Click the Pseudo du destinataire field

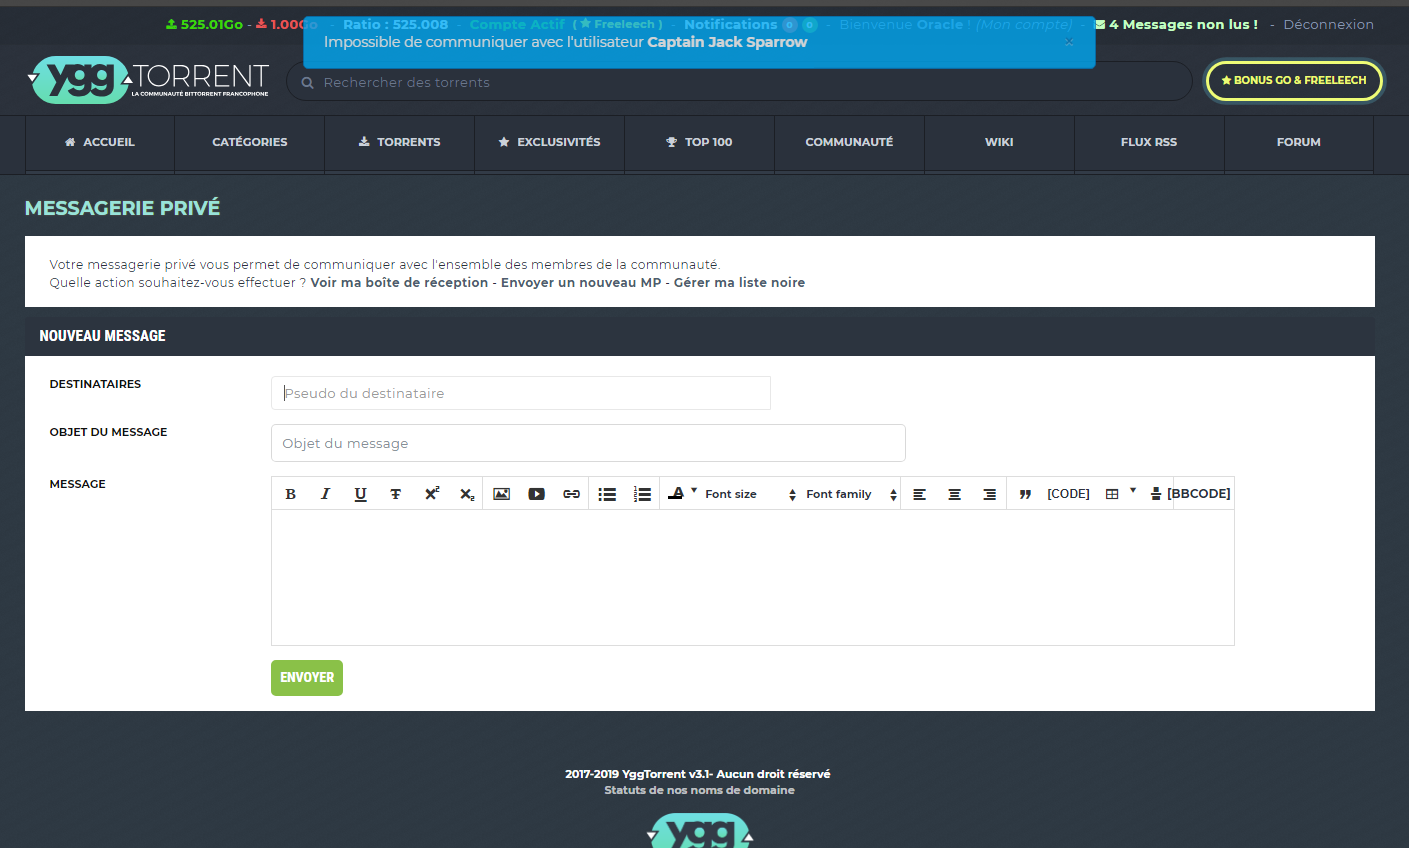tap(520, 393)
